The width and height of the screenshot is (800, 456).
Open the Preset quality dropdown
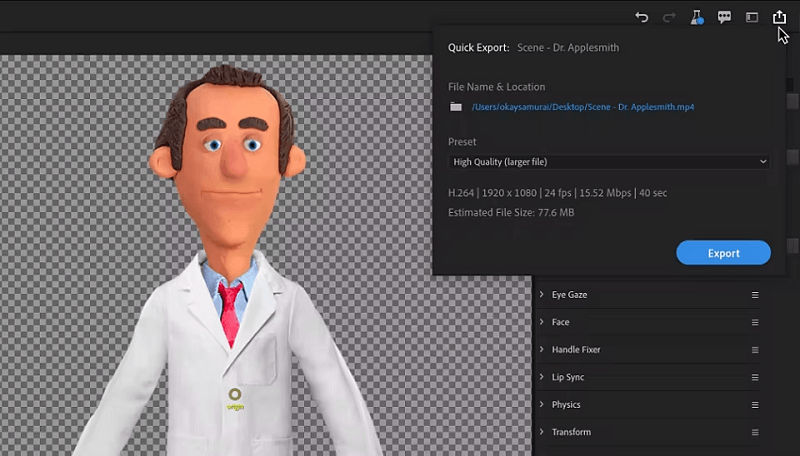pyautogui.click(x=609, y=162)
